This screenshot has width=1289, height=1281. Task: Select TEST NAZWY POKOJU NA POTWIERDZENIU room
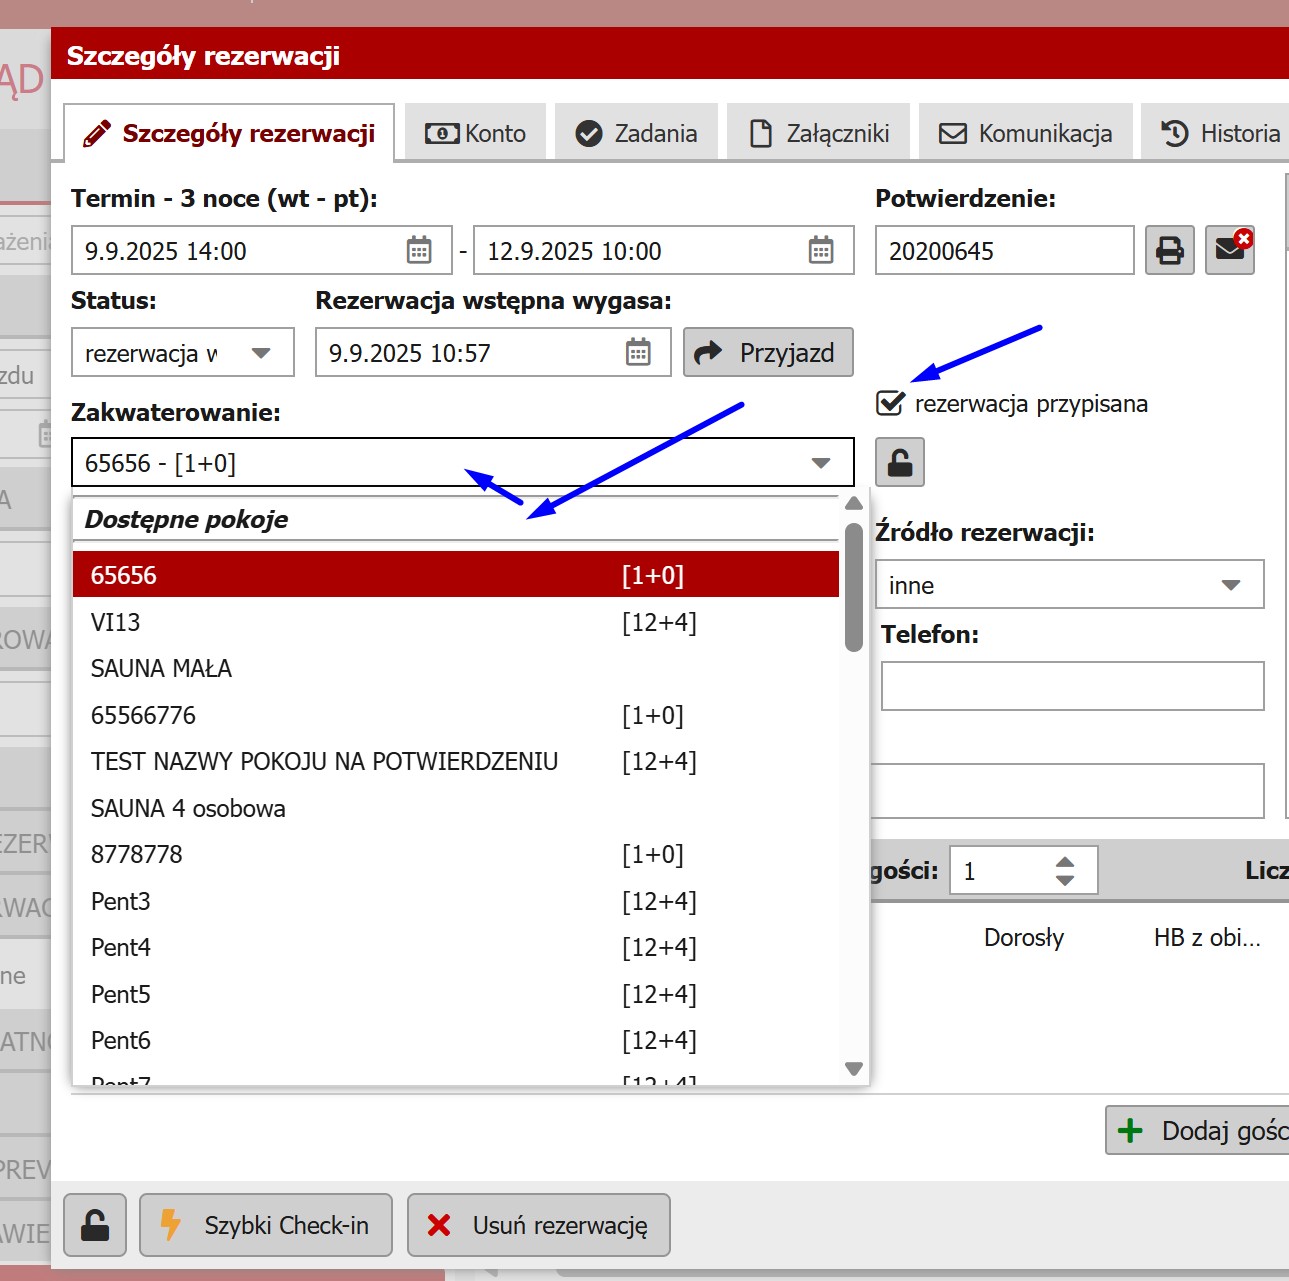point(456,761)
